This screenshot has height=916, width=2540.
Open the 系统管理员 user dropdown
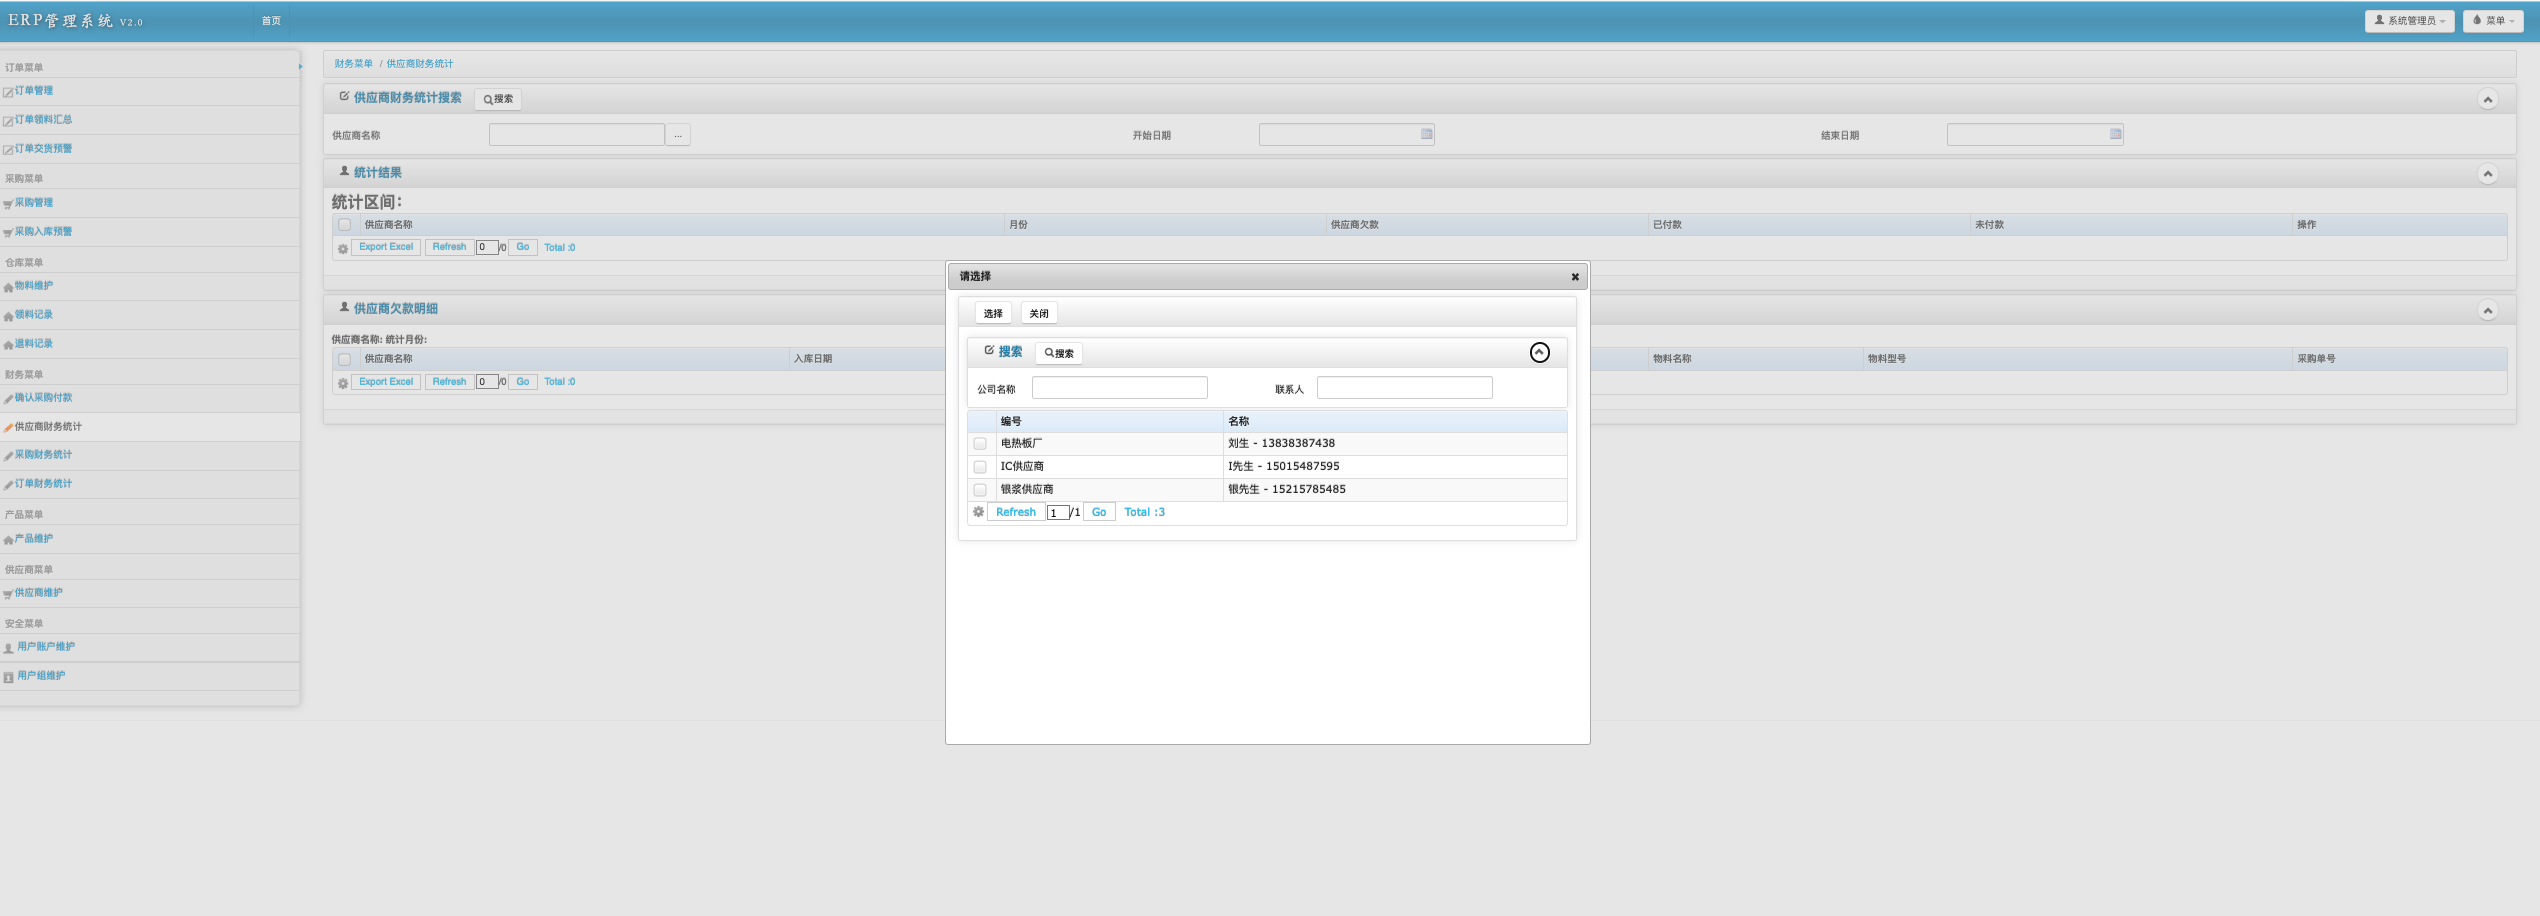pyautogui.click(x=2409, y=21)
